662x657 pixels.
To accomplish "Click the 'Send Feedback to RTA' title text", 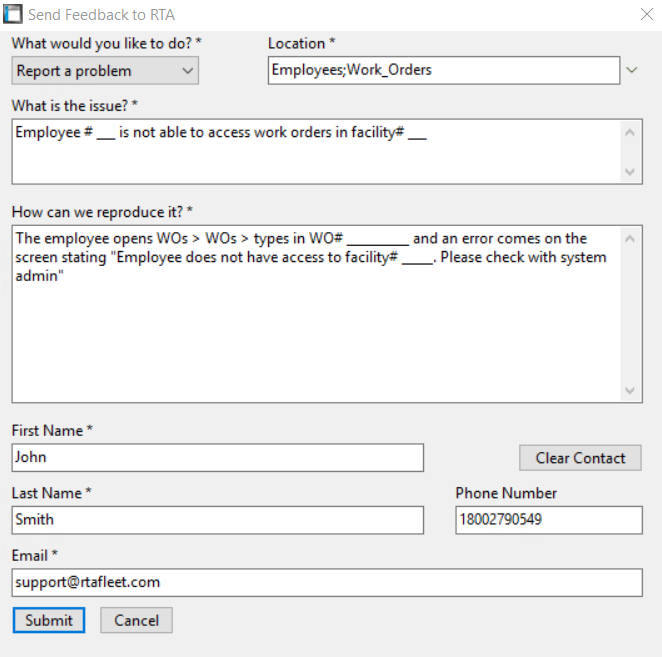I will point(101,15).
